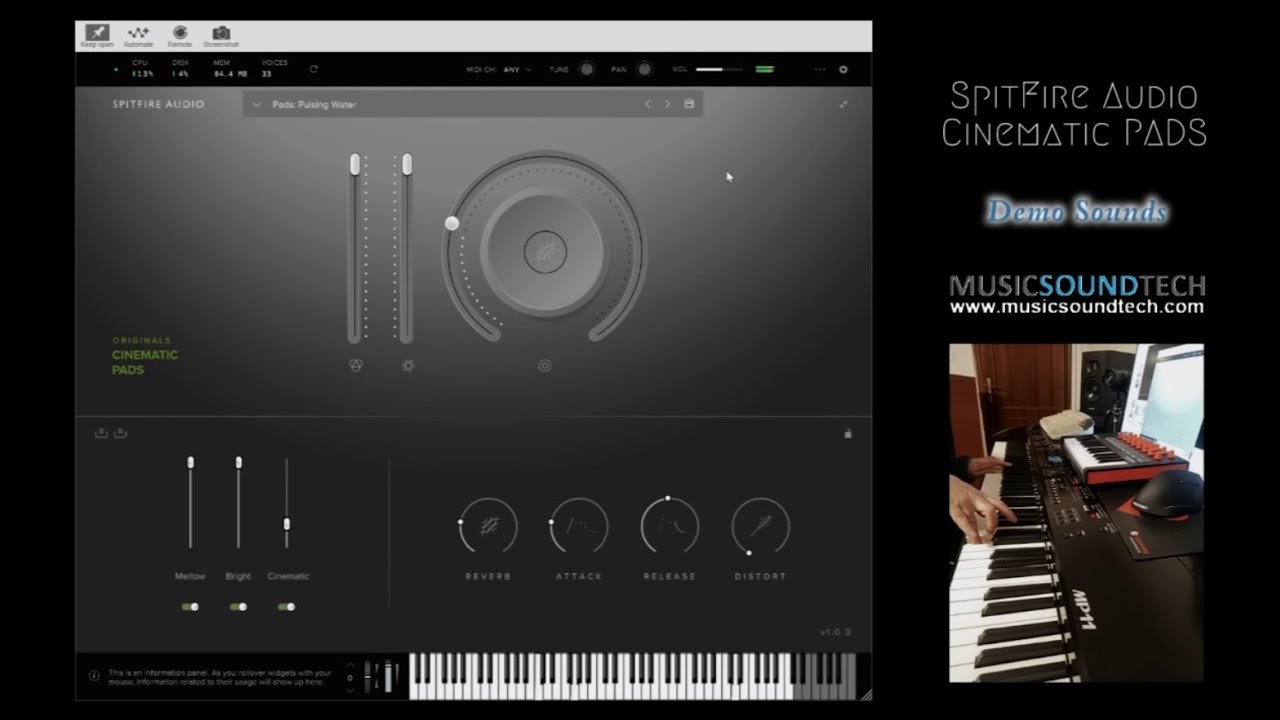Expand the Pads: Pulsing Water preset browser
Viewport: 1280px width, 720px height.
257,104
